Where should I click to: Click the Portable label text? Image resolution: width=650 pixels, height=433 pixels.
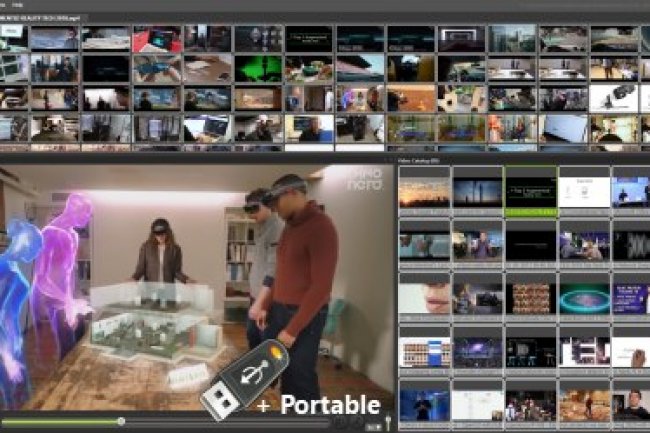click(330, 404)
